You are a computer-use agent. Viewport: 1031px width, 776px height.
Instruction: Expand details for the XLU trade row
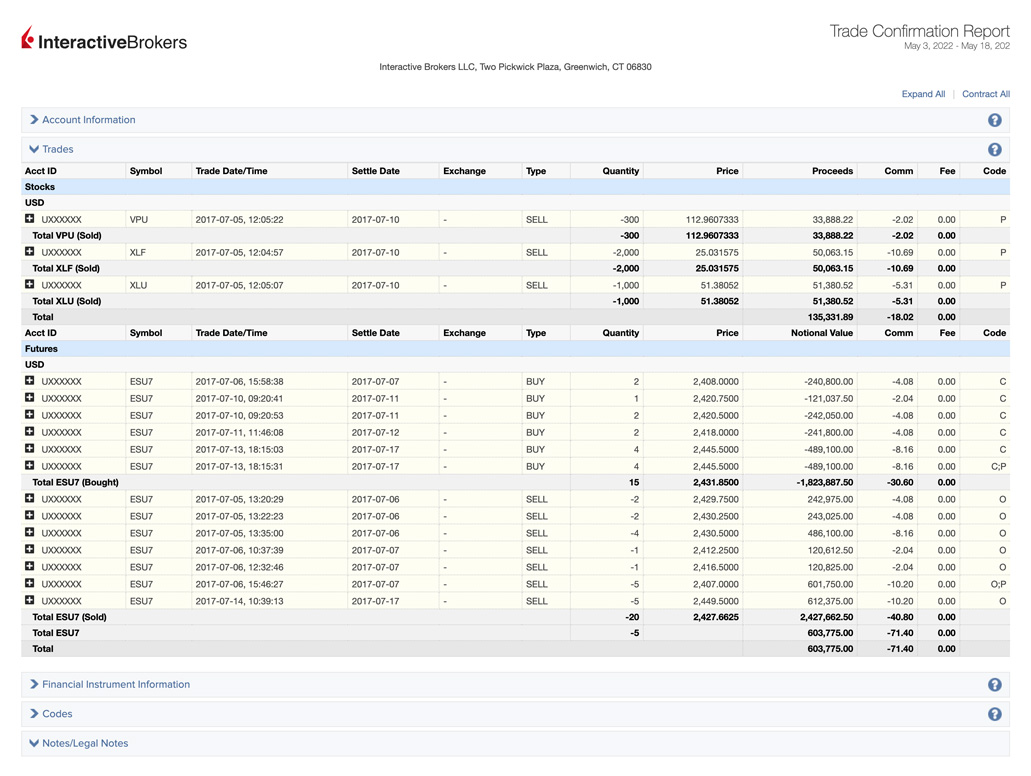click(30, 284)
